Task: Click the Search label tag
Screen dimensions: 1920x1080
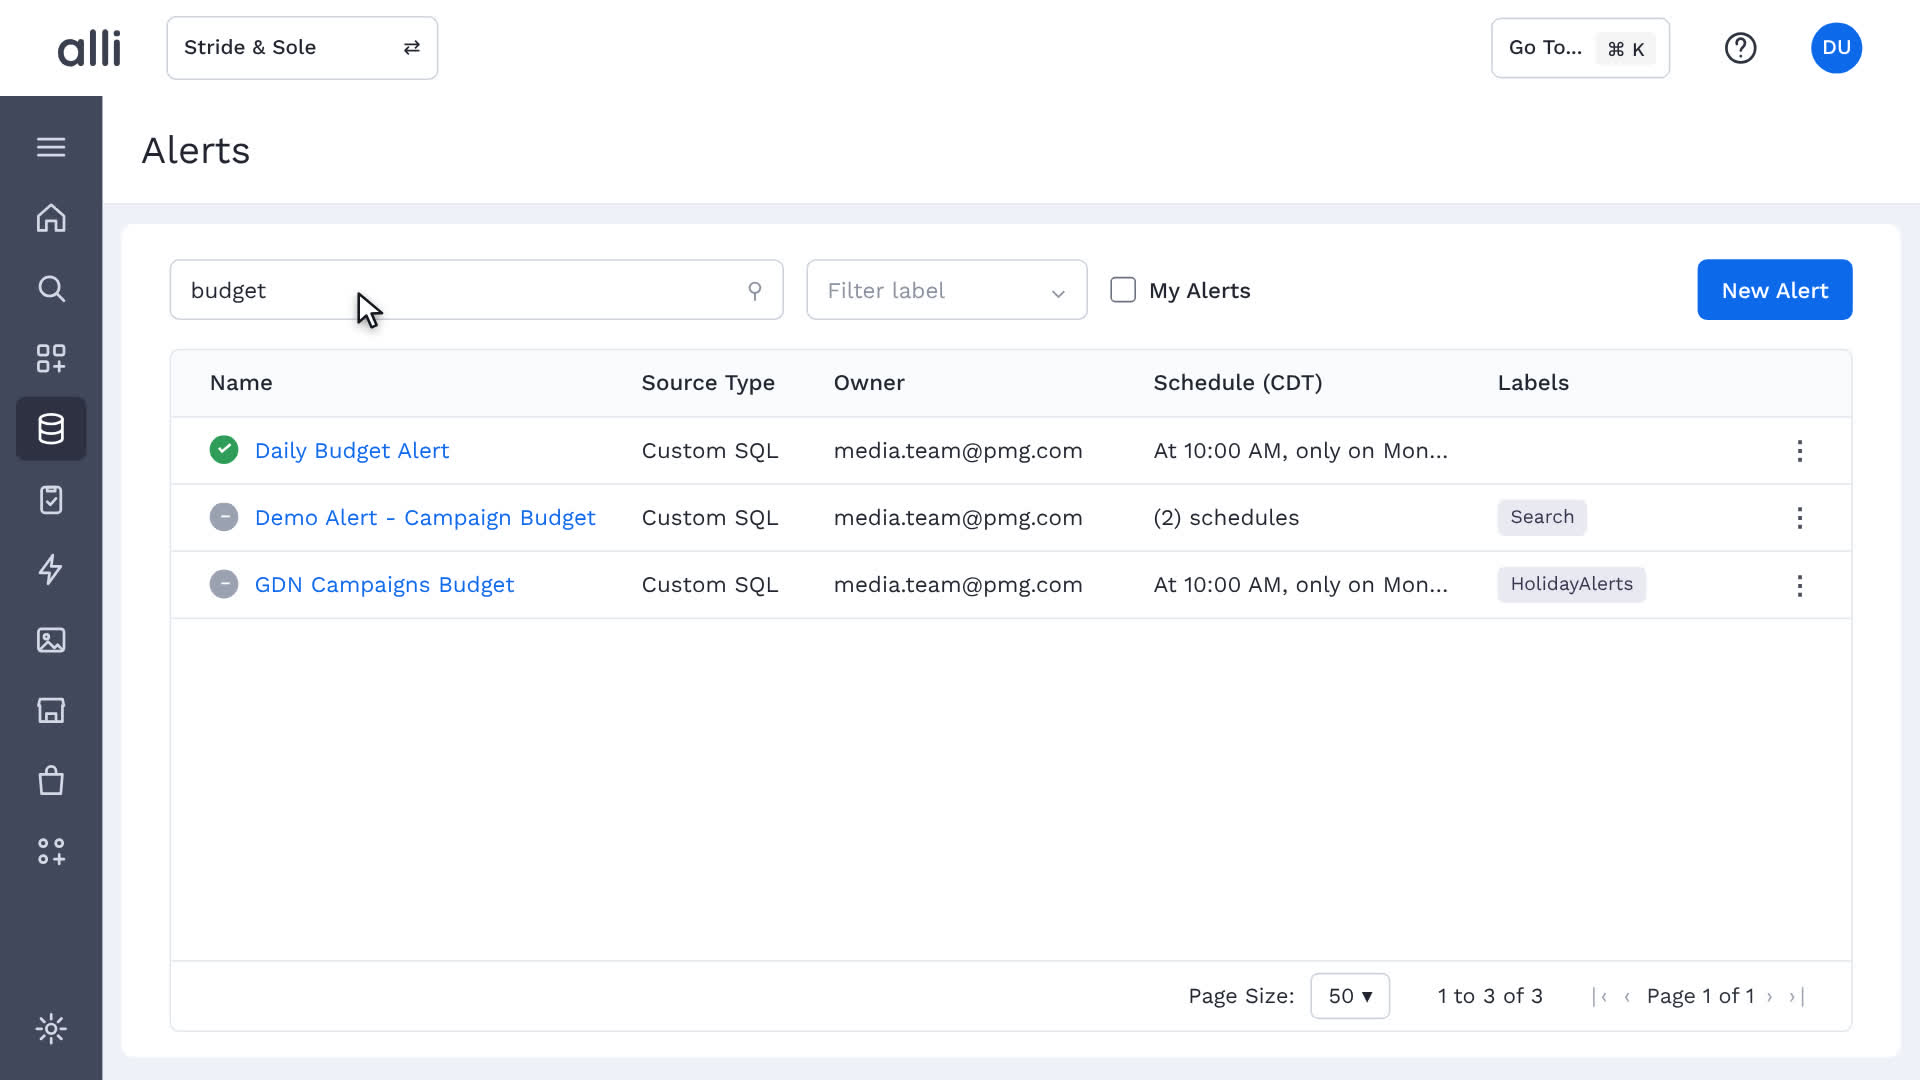Action: [1542, 517]
